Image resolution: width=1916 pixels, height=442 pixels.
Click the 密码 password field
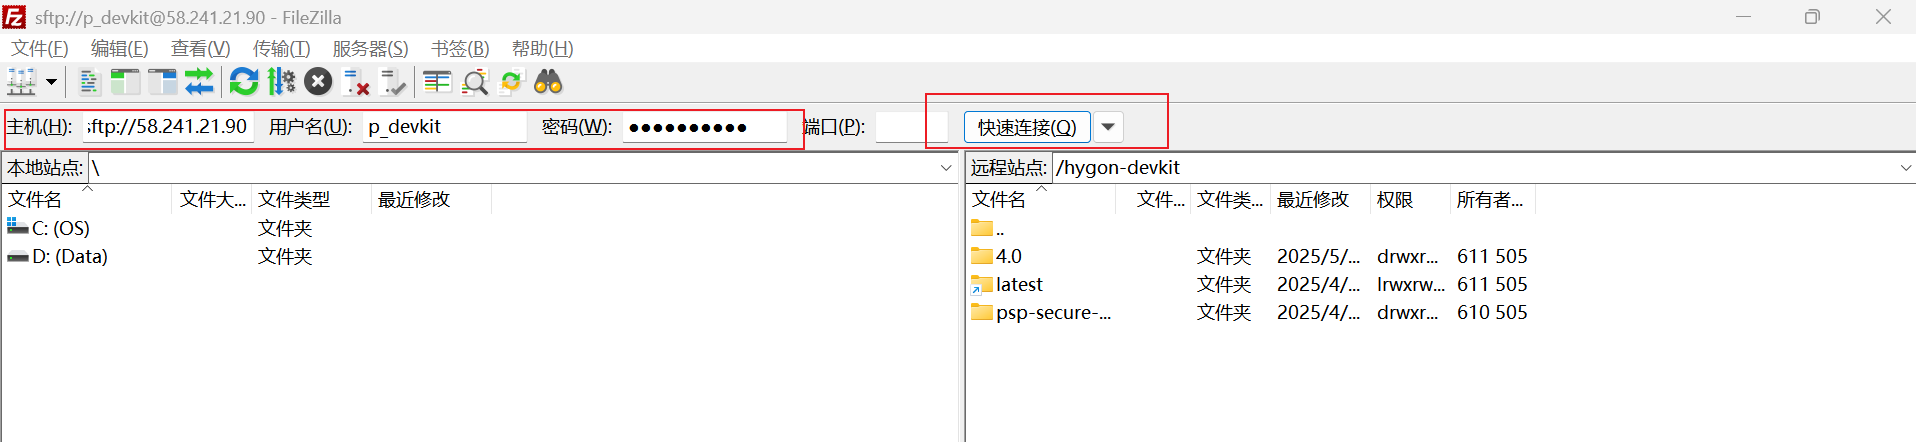coord(704,127)
